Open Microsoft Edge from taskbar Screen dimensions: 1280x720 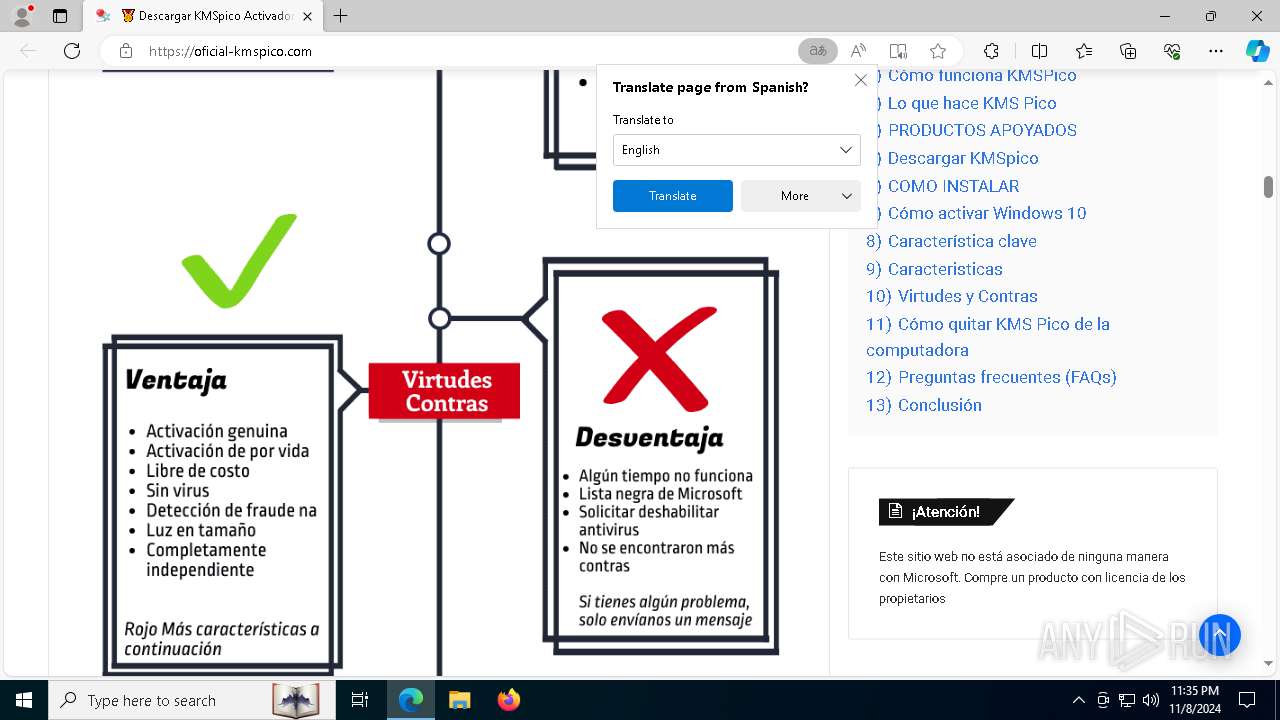[x=411, y=700]
